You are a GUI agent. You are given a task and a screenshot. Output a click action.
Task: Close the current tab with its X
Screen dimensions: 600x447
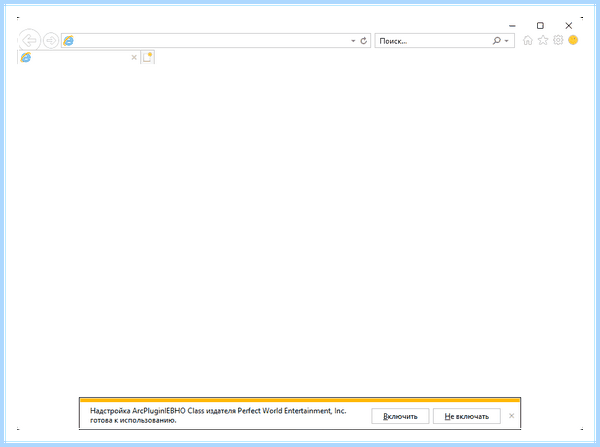point(134,57)
